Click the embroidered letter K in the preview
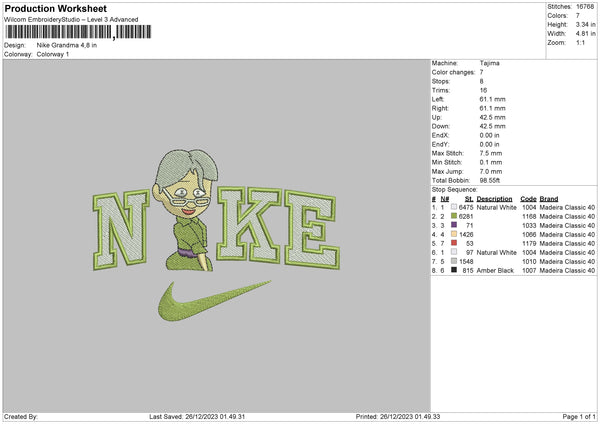This screenshot has width=600, height=424. point(249,224)
